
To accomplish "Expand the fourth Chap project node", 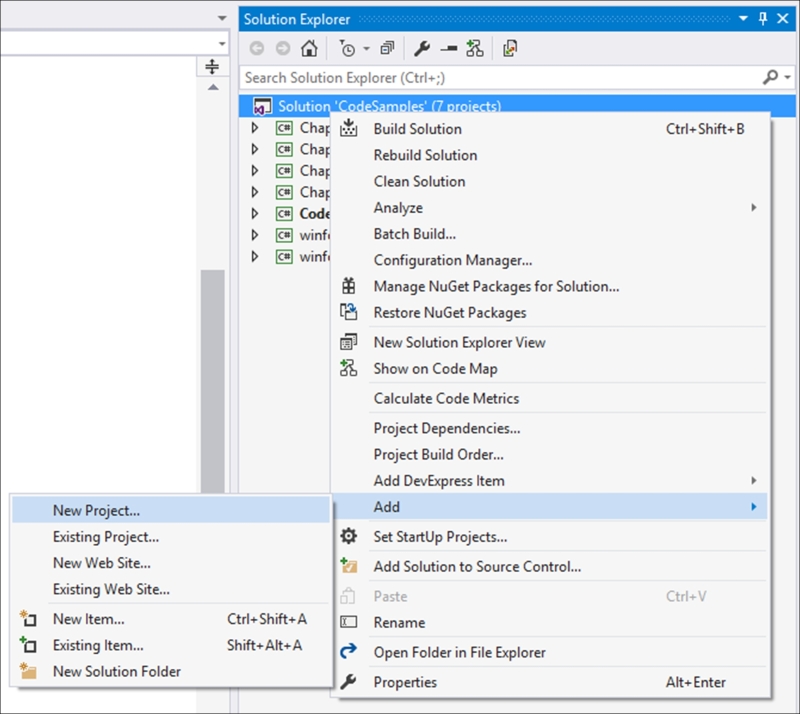I will [x=255, y=192].
